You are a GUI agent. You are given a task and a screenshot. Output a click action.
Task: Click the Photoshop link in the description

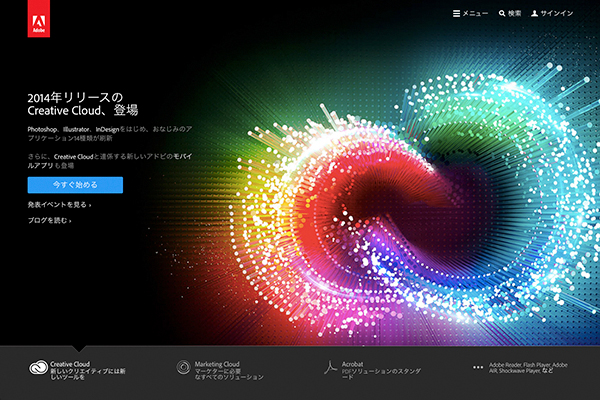tap(45, 131)
